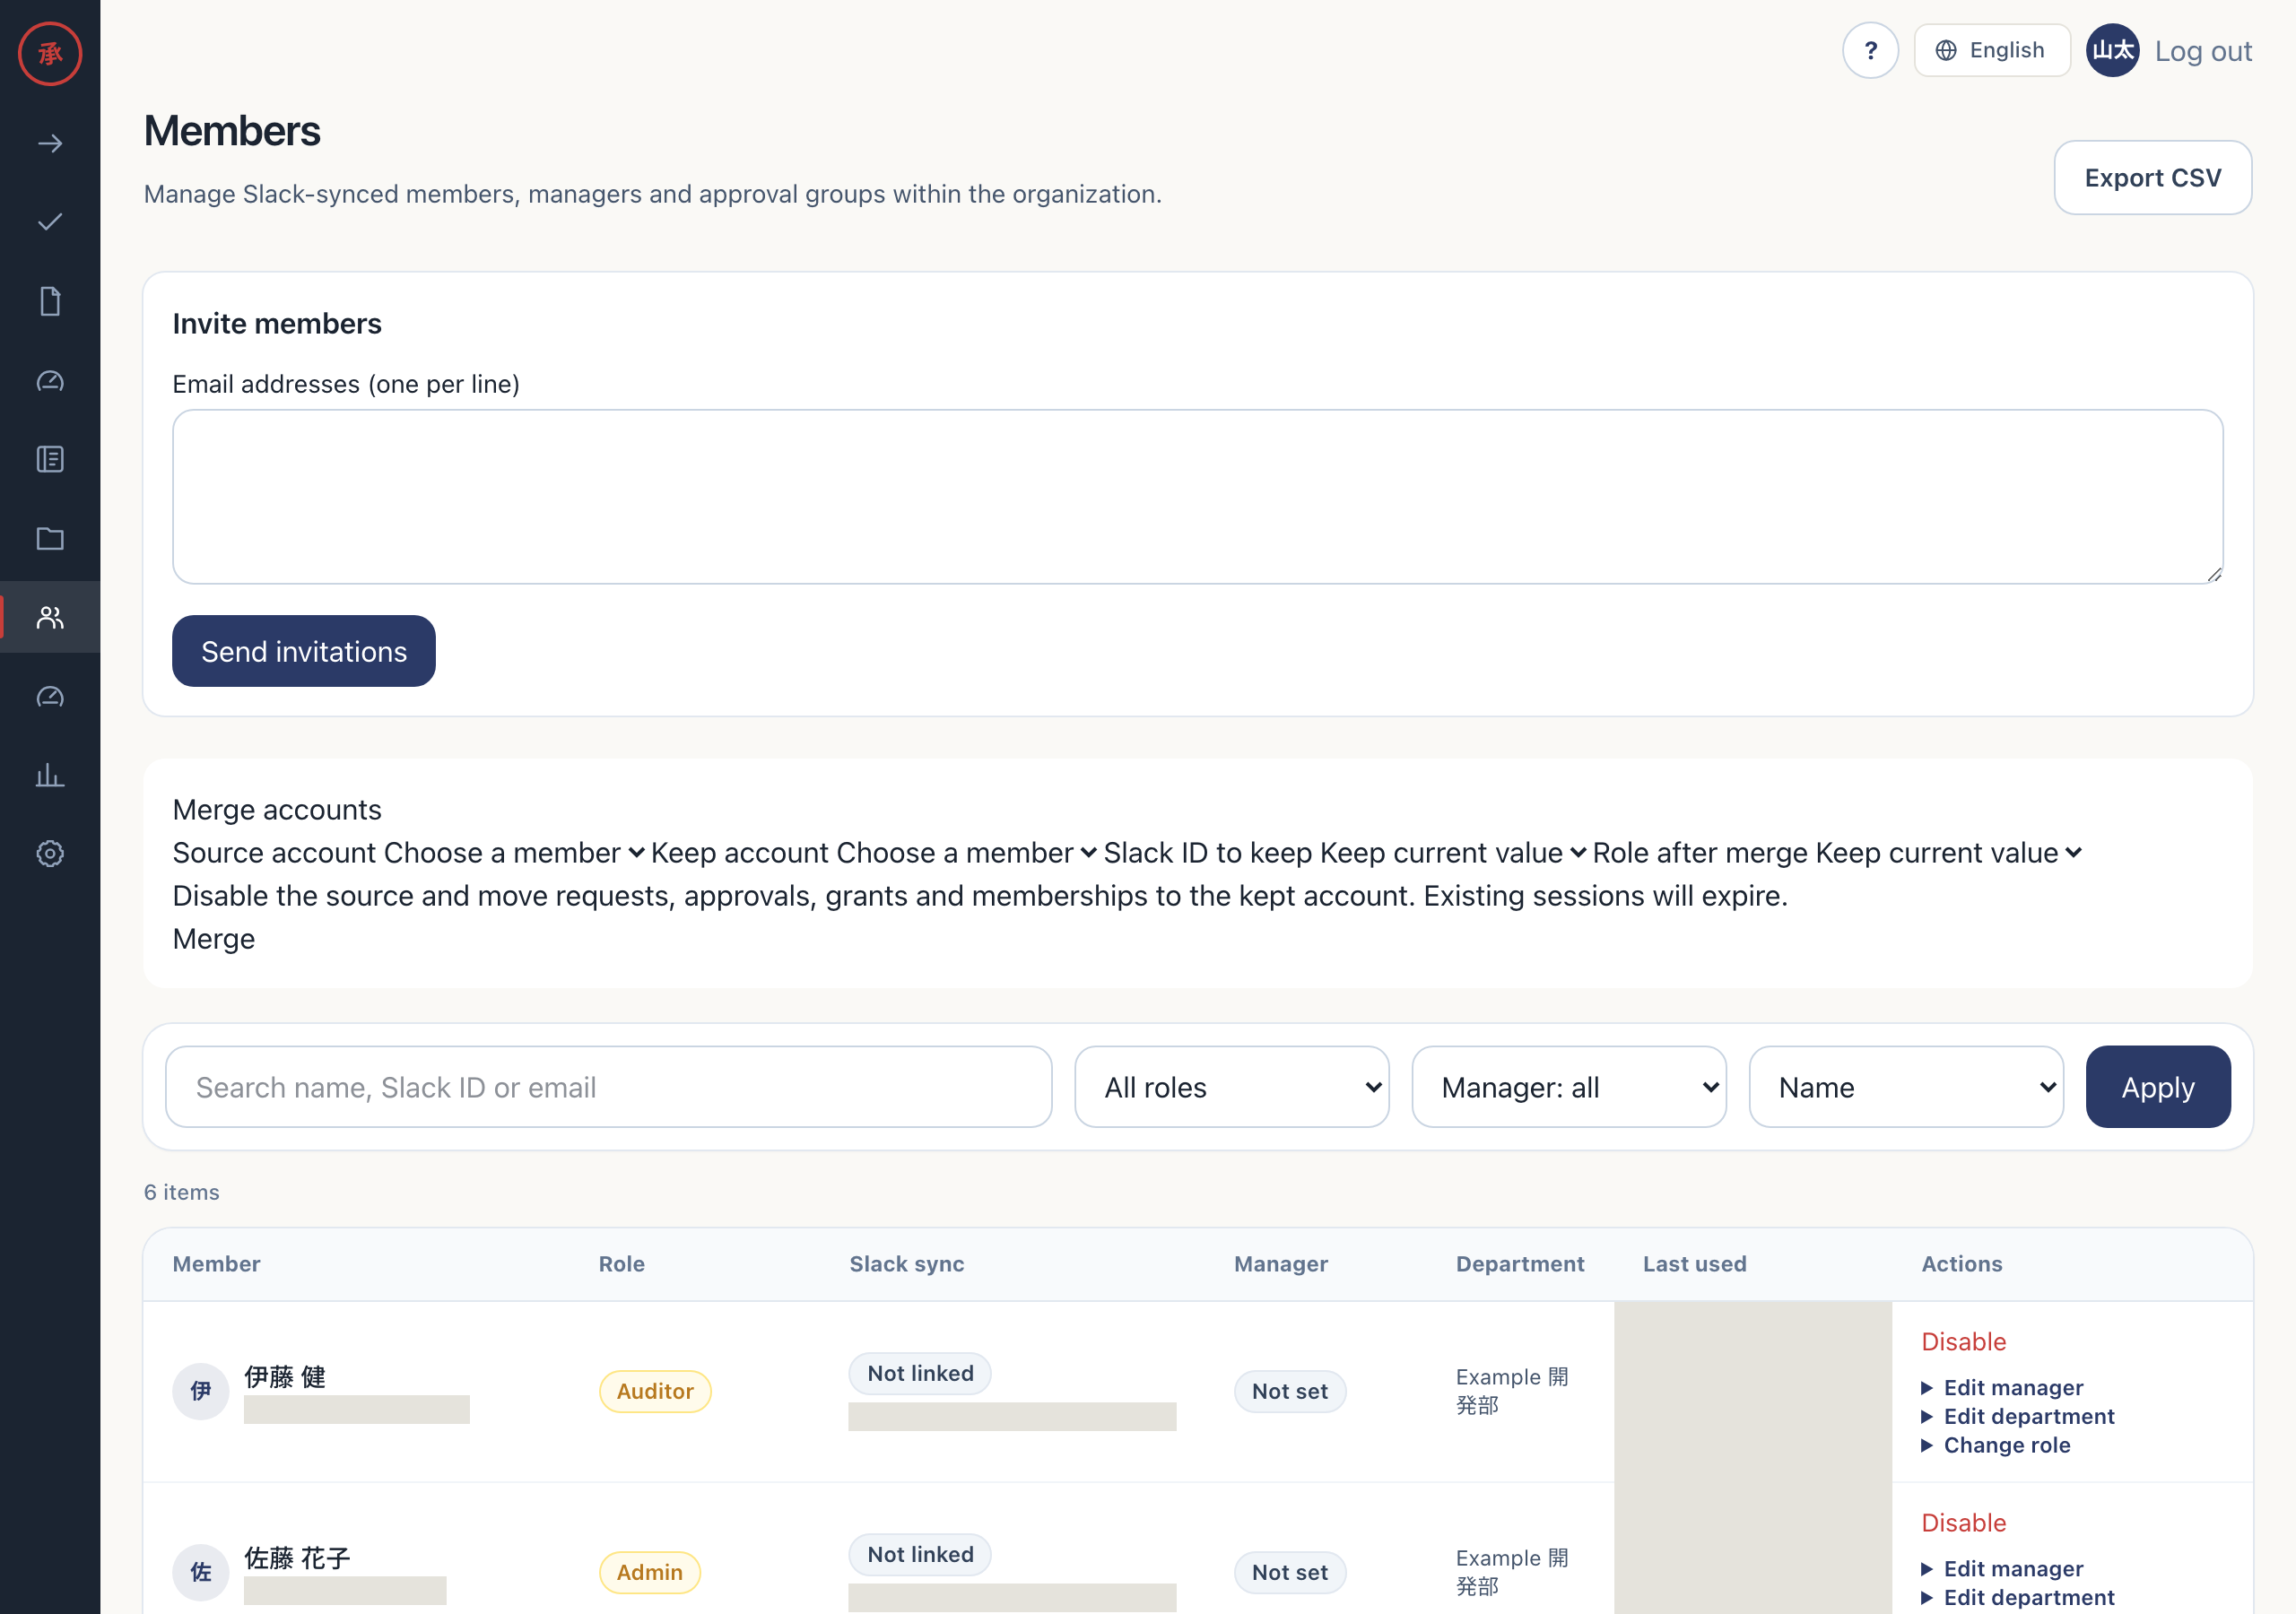Open the folder icon in the sidebar
The width and height of the screenshot is (2296, 1614).
50,539
